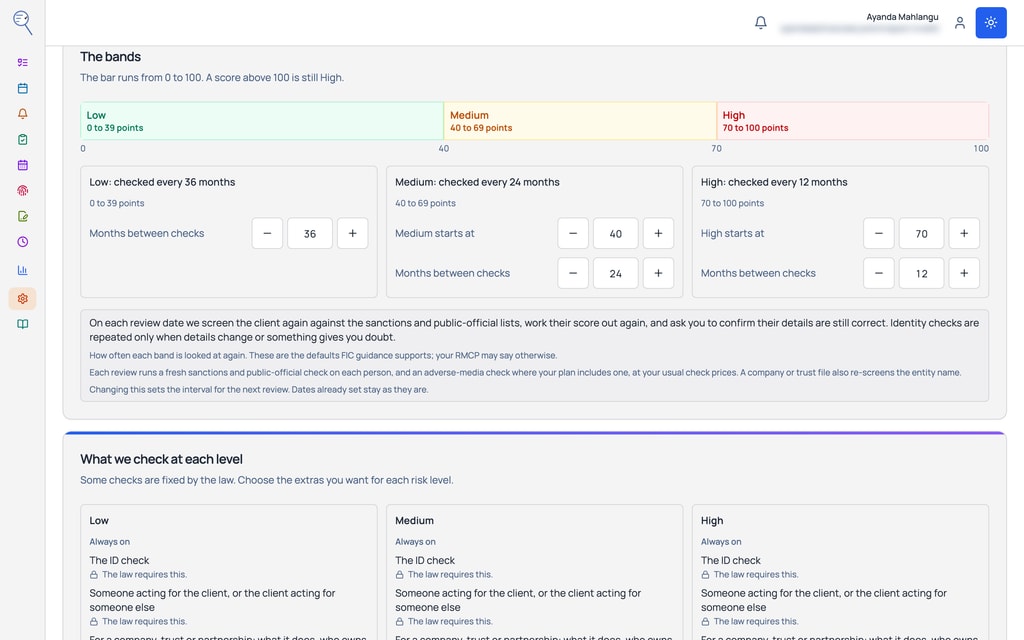The width and height of the screenshot is (1024, 640).
Task: Click "Always on" label in High card
Action: click(721, 542)
